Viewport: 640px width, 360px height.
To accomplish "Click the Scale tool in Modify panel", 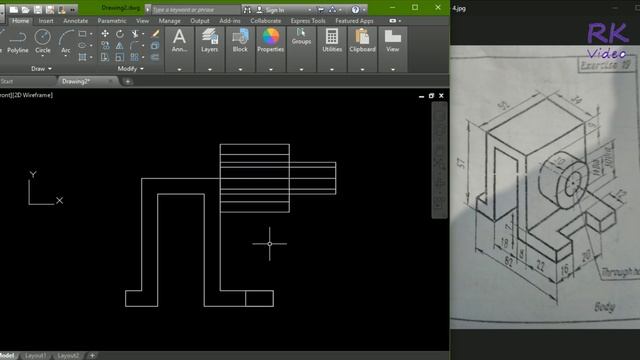I will click(x=120, y=57).
